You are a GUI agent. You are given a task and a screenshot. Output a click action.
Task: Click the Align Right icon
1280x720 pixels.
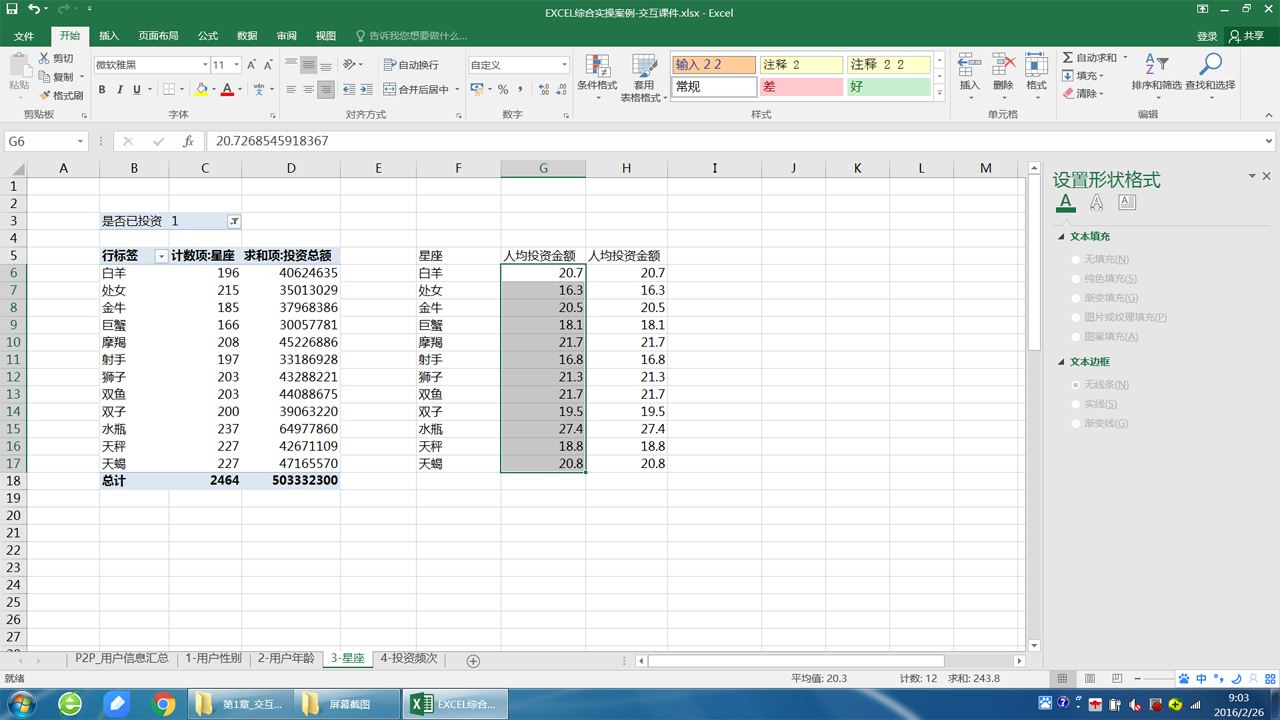pyautogui.click(x=326, y=89)
